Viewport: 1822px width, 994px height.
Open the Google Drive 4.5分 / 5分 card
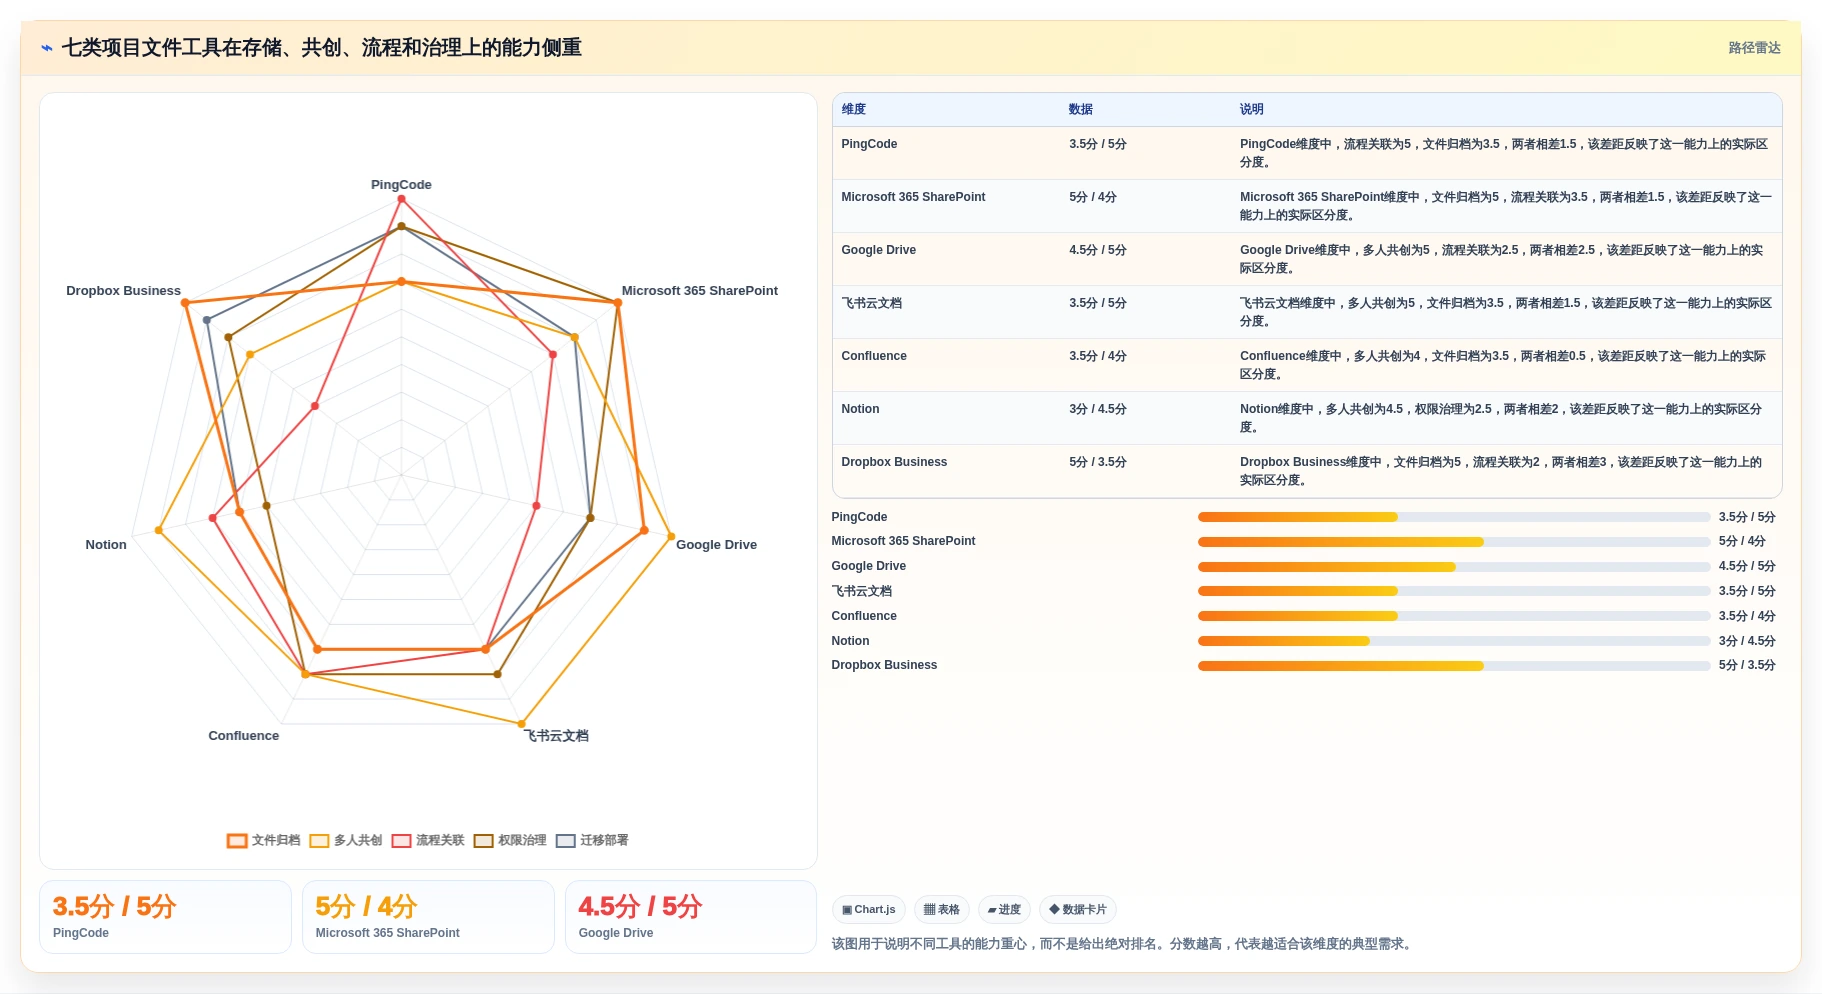pos(691,917)
